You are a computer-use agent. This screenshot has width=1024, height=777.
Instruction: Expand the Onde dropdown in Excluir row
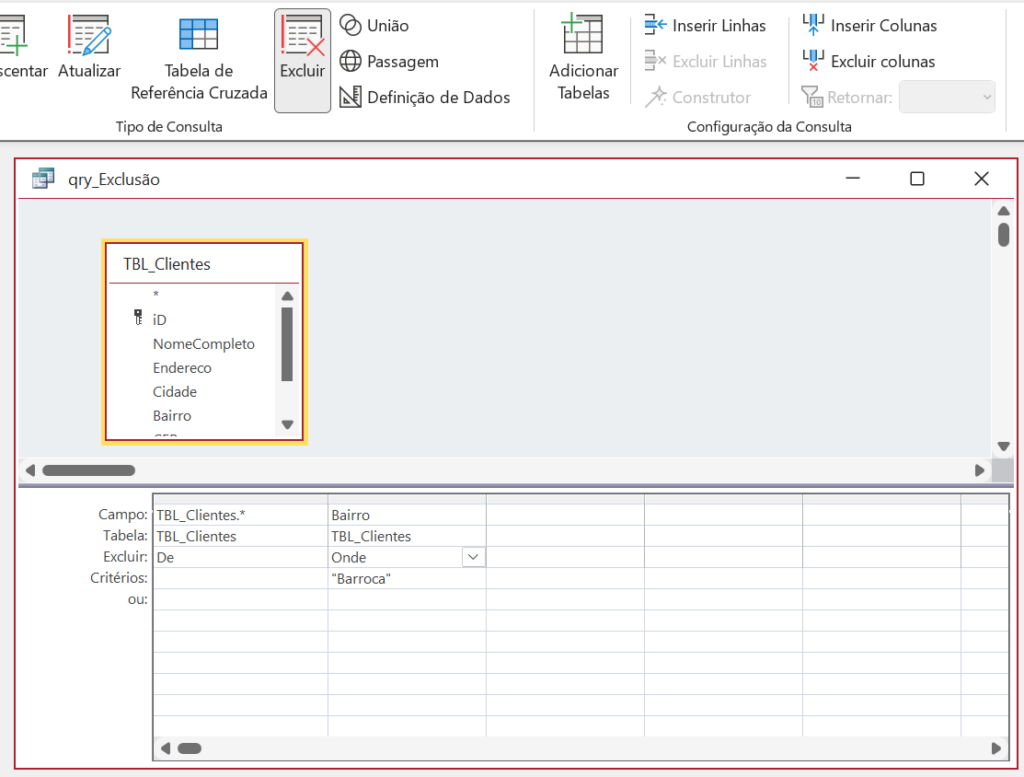click(x=473, y=557)
